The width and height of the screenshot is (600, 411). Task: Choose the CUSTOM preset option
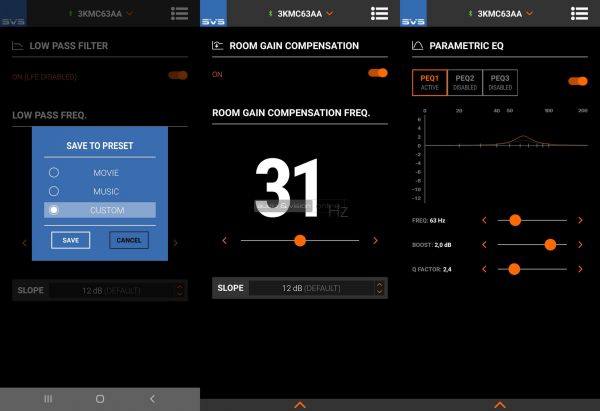[x=100, y=210]
